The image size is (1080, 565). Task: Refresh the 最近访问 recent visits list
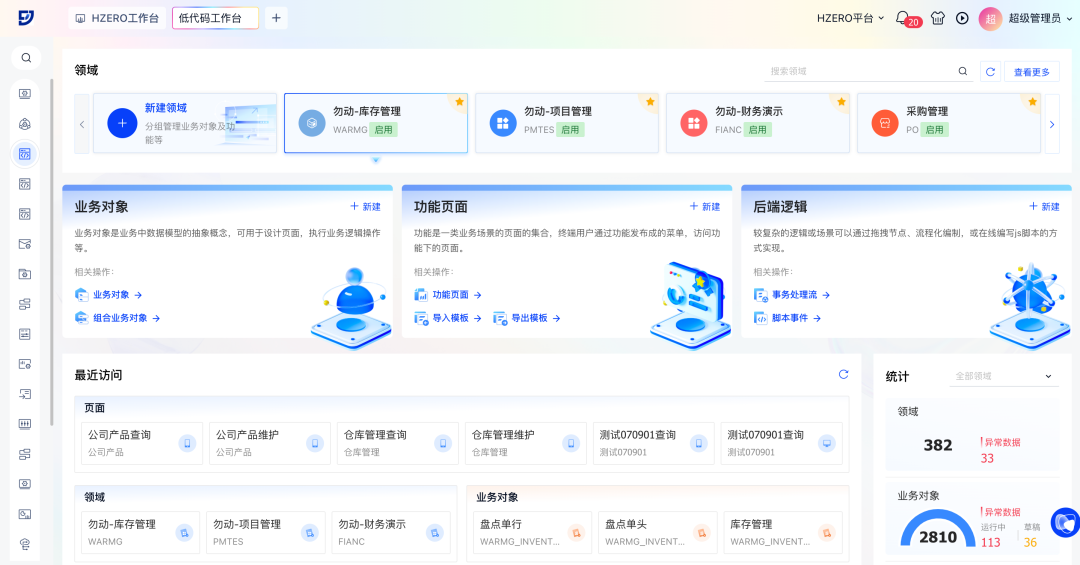pyautogui.click(x=843, y=374)
